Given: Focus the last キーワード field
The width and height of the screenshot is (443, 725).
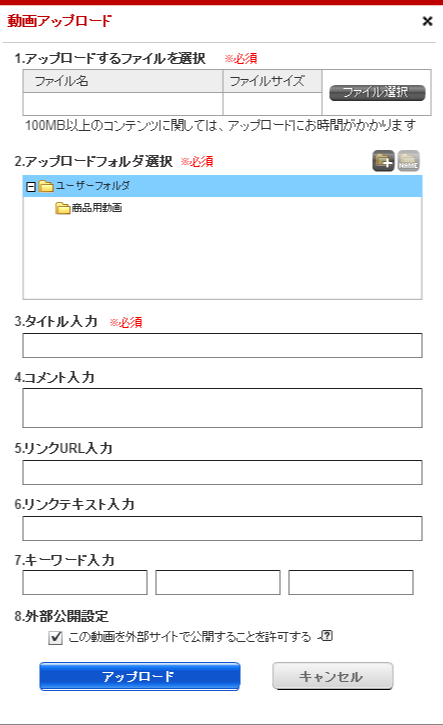Looking at the screenshot, I should [351, 582].
